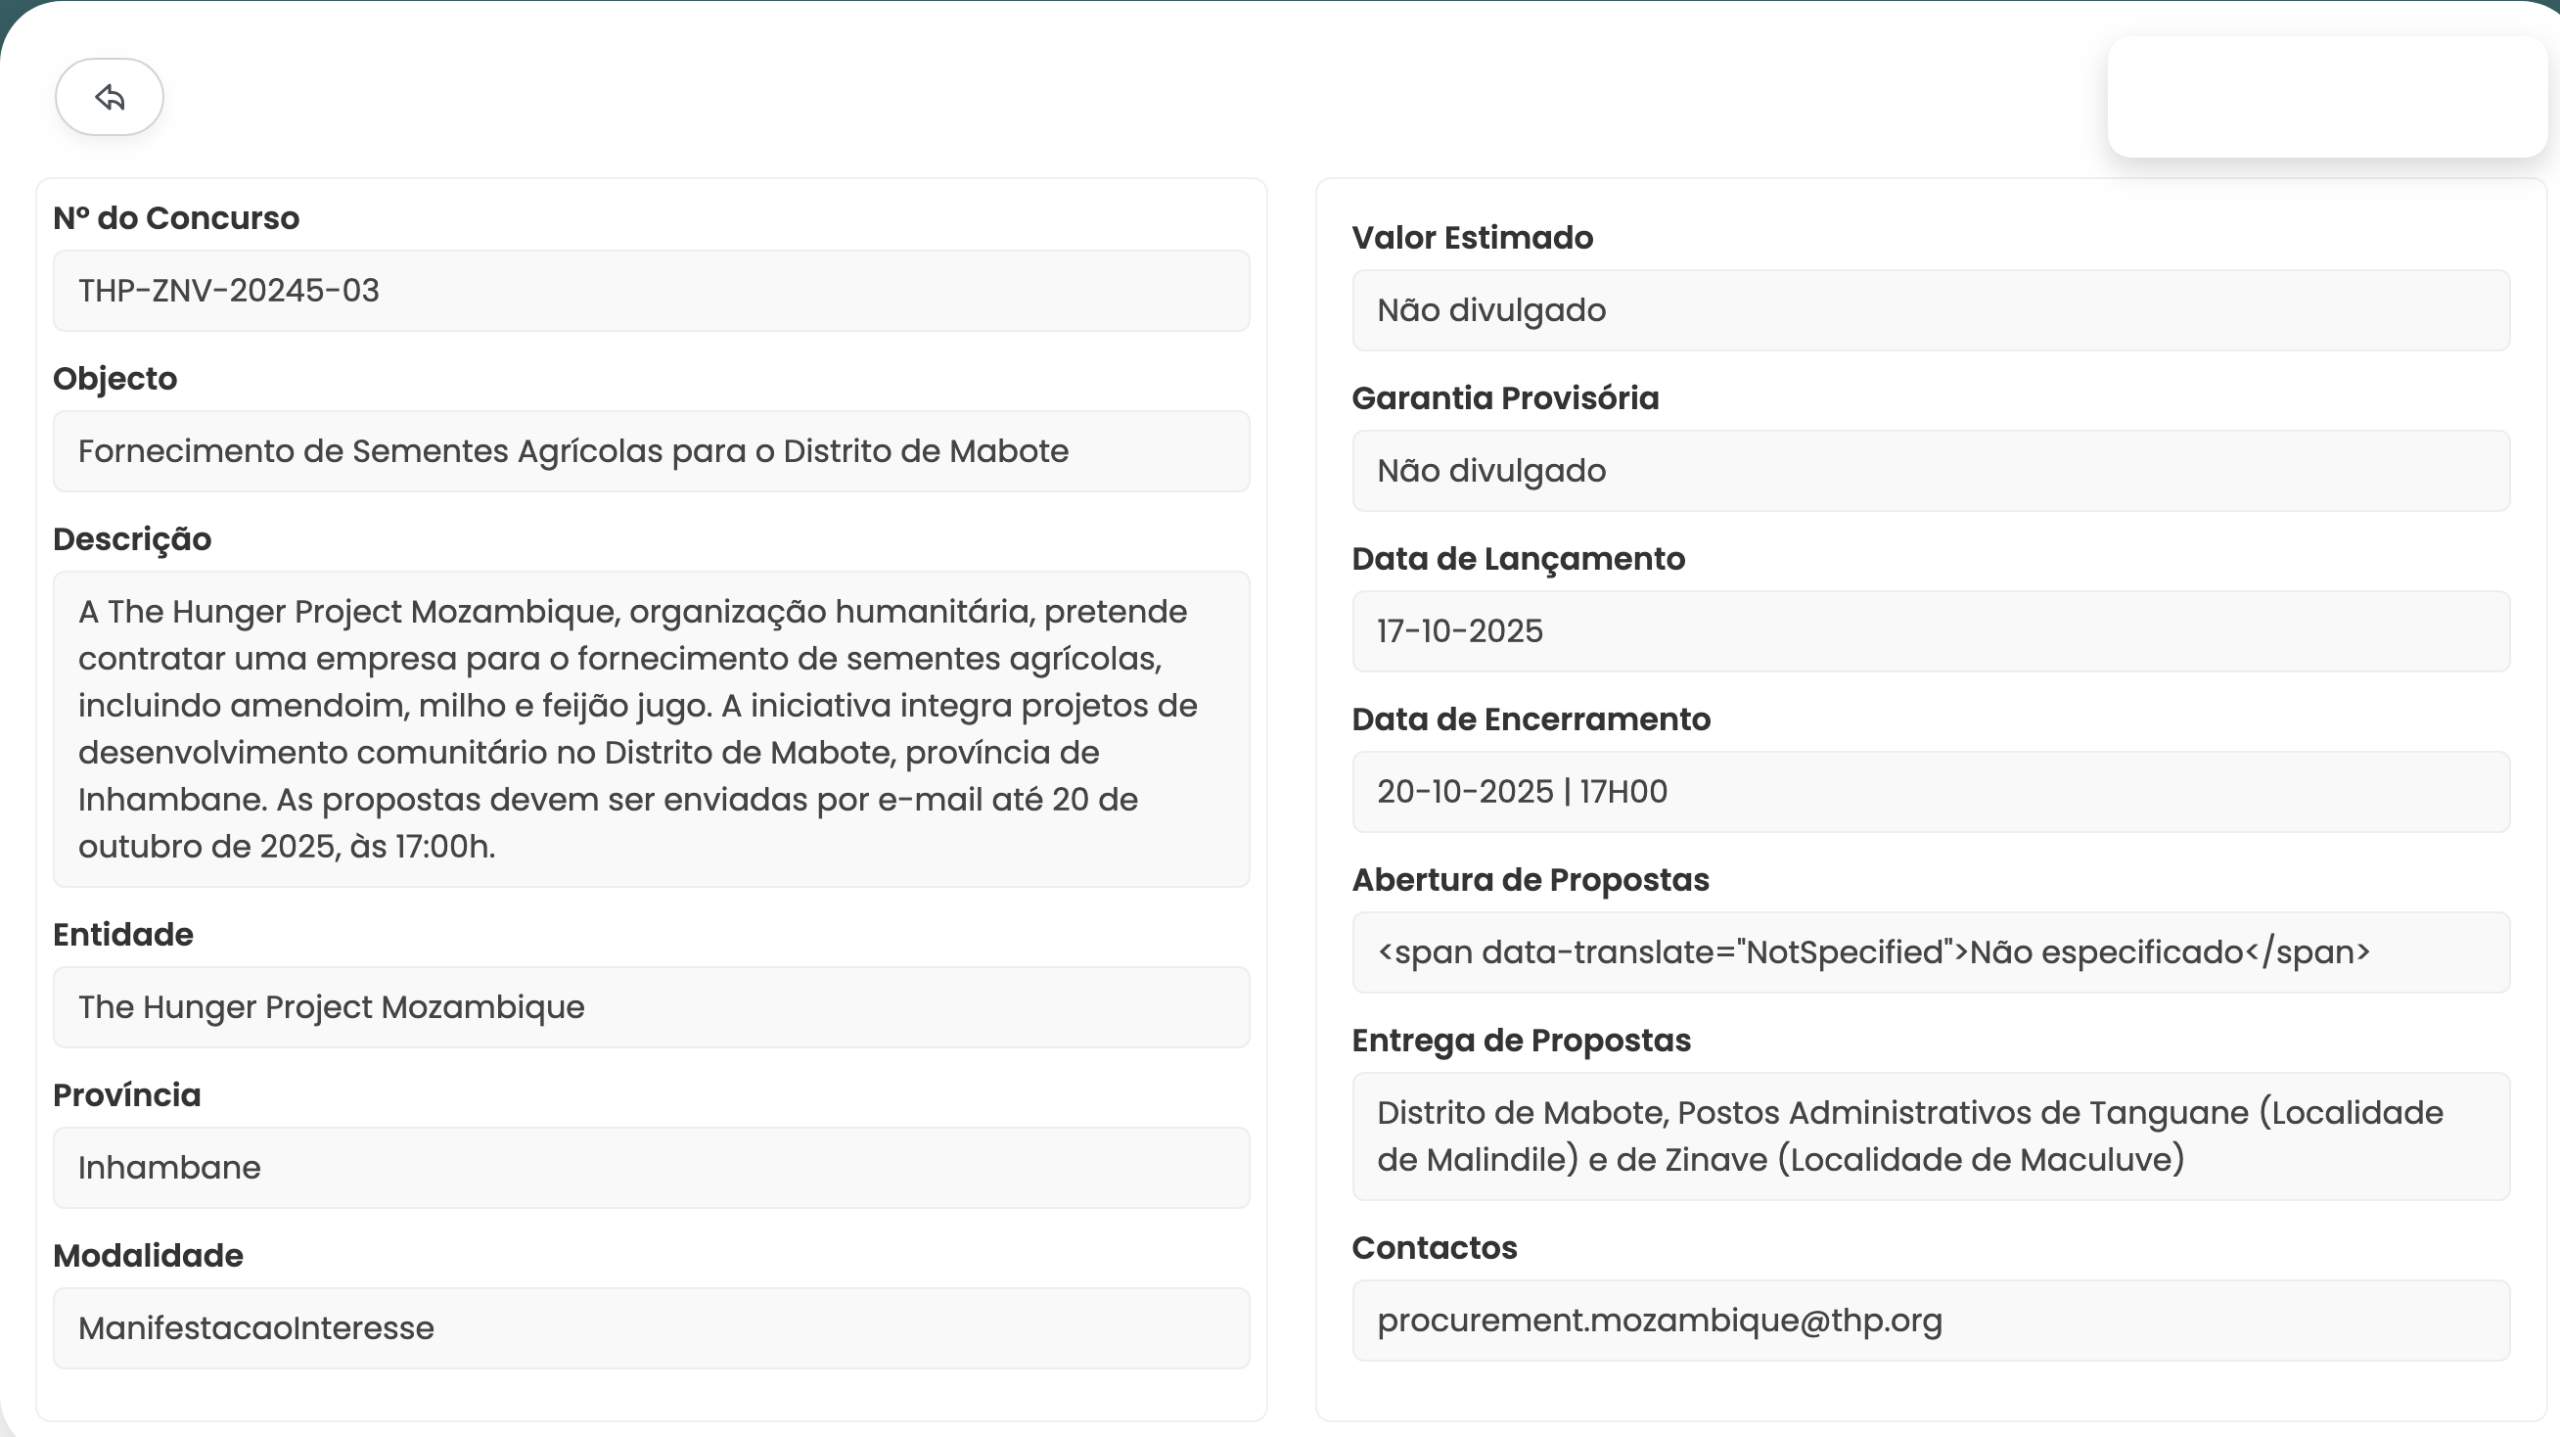Select the Entrega de Propostas text box

click(x=1931, y=1136)
